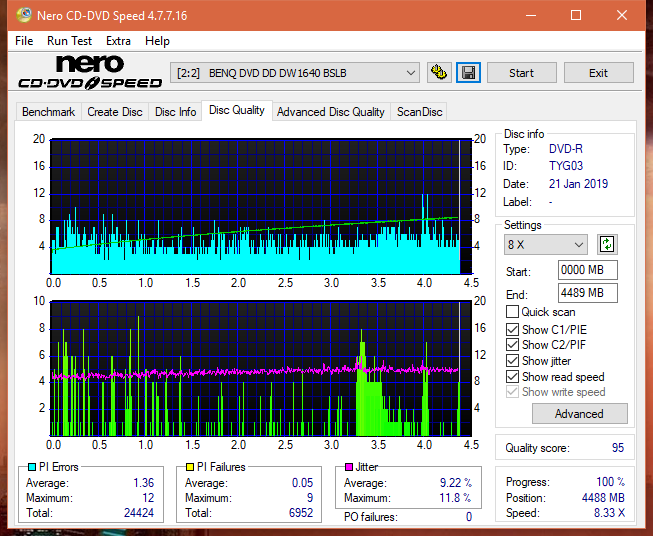Open the Extra menu
The width and height of the screenshot is (653, 536).
[118, 41]
